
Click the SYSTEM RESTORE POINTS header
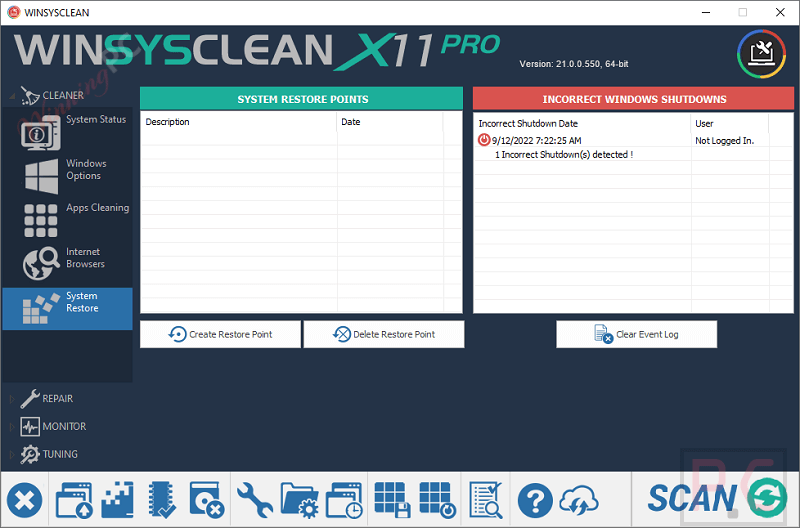(302, 98)
